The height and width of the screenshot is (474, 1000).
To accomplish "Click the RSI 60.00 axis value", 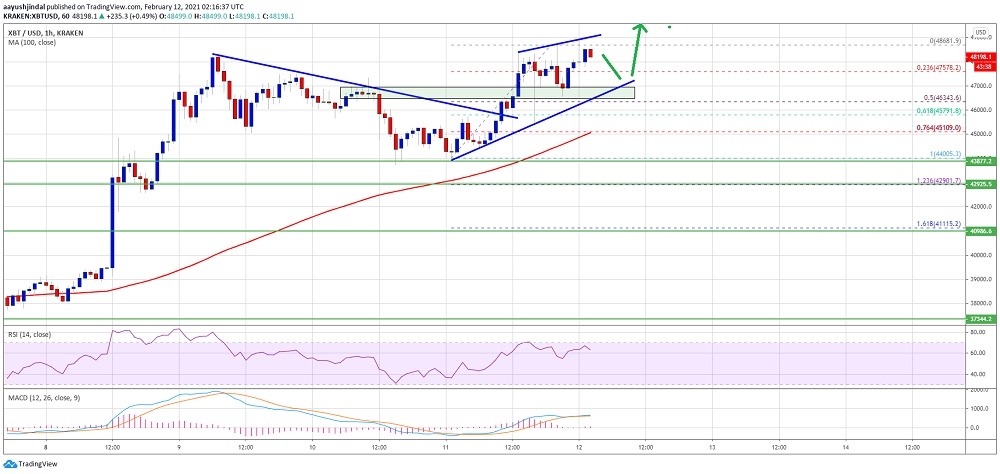I will (980, 353).
